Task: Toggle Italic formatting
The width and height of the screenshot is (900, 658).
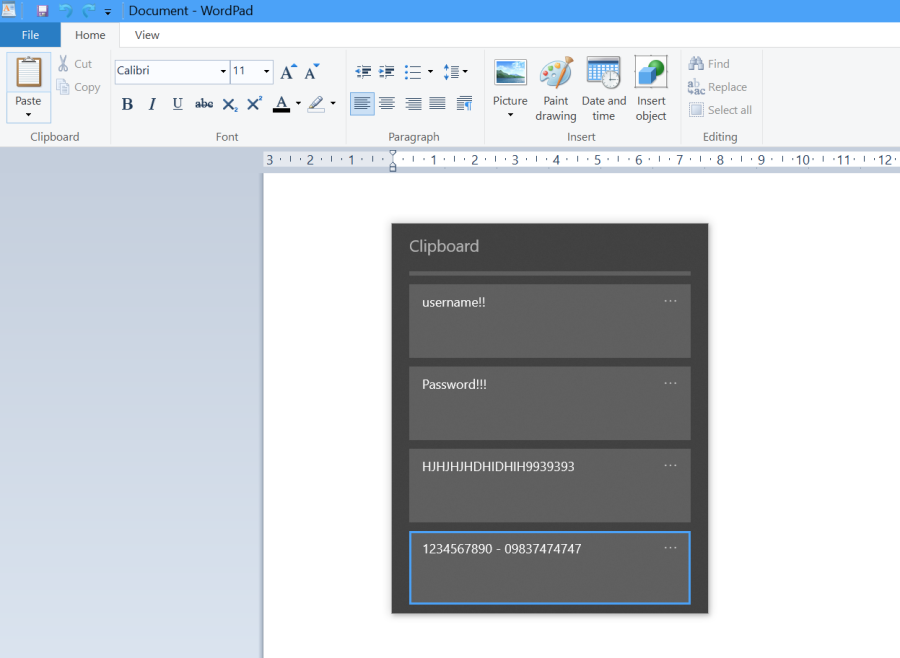Action: (x=152, y=104)
